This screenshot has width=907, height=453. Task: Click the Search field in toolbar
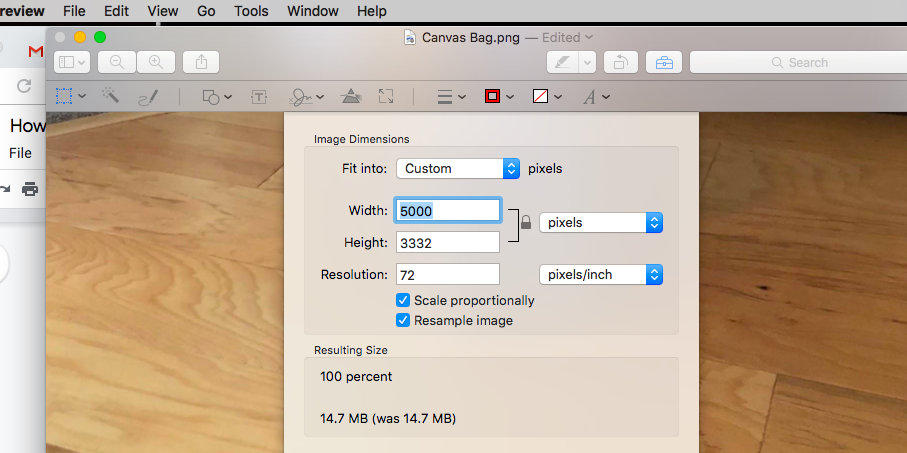(x=797, y=62)
